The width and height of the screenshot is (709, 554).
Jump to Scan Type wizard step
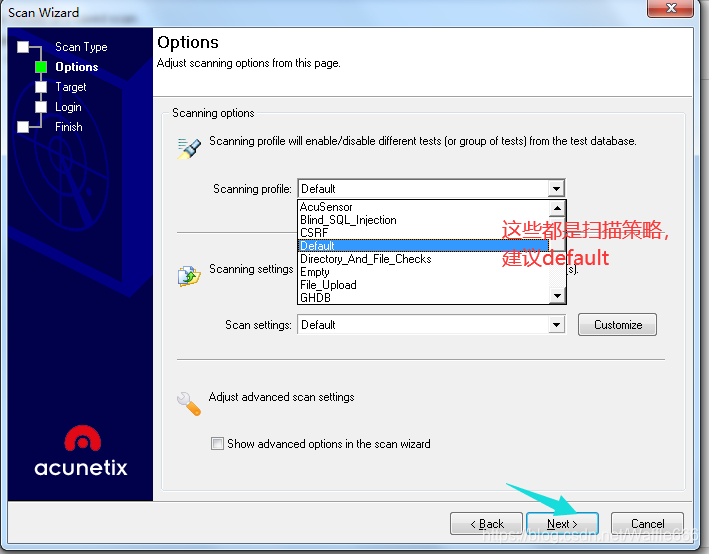81,47
